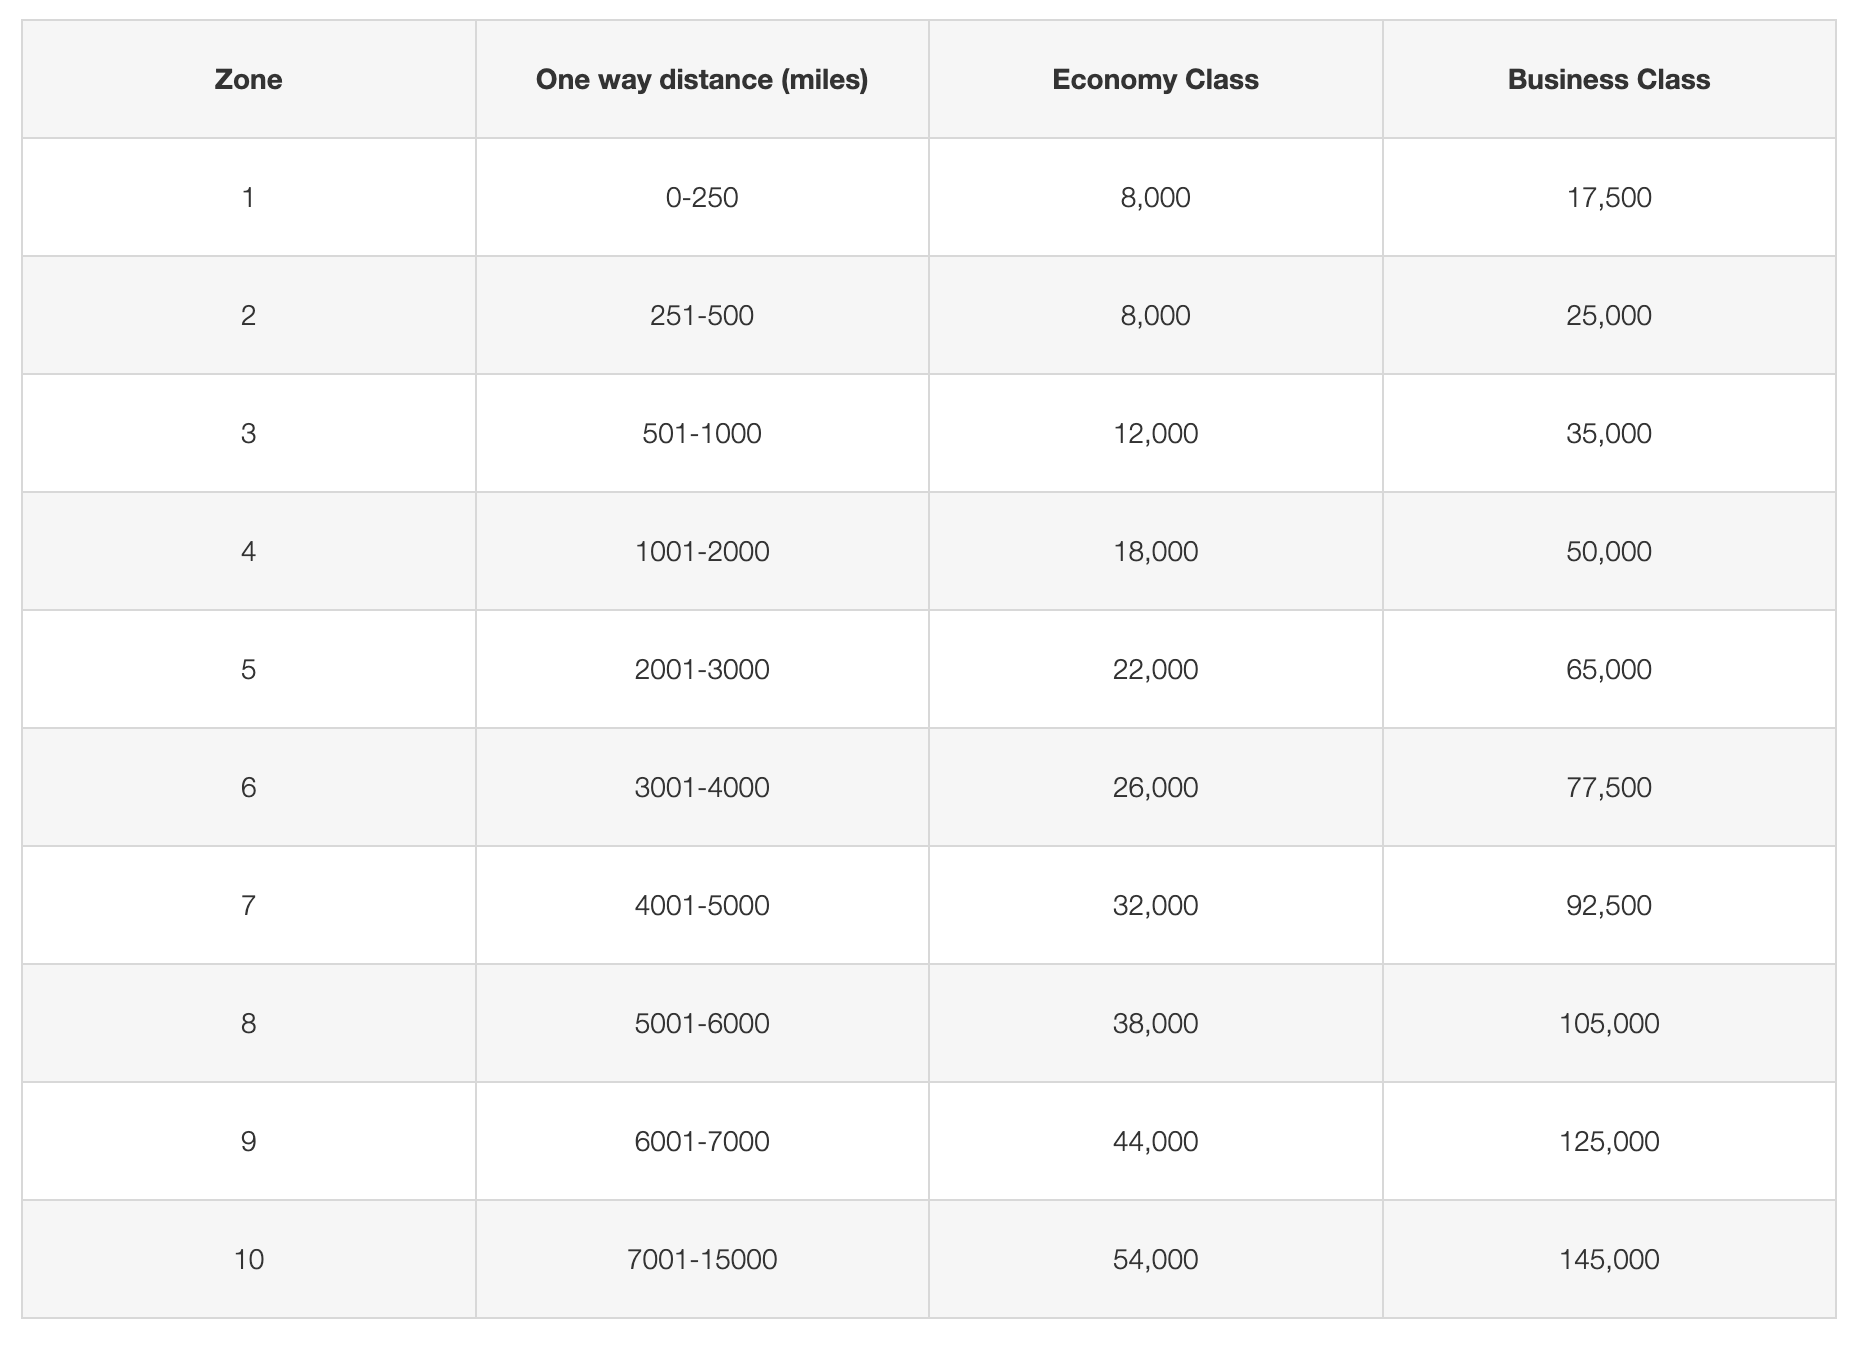Select the 3001-4000 distance cell
Viewport: 1868px width, 1346px height.
pos(701,788)
